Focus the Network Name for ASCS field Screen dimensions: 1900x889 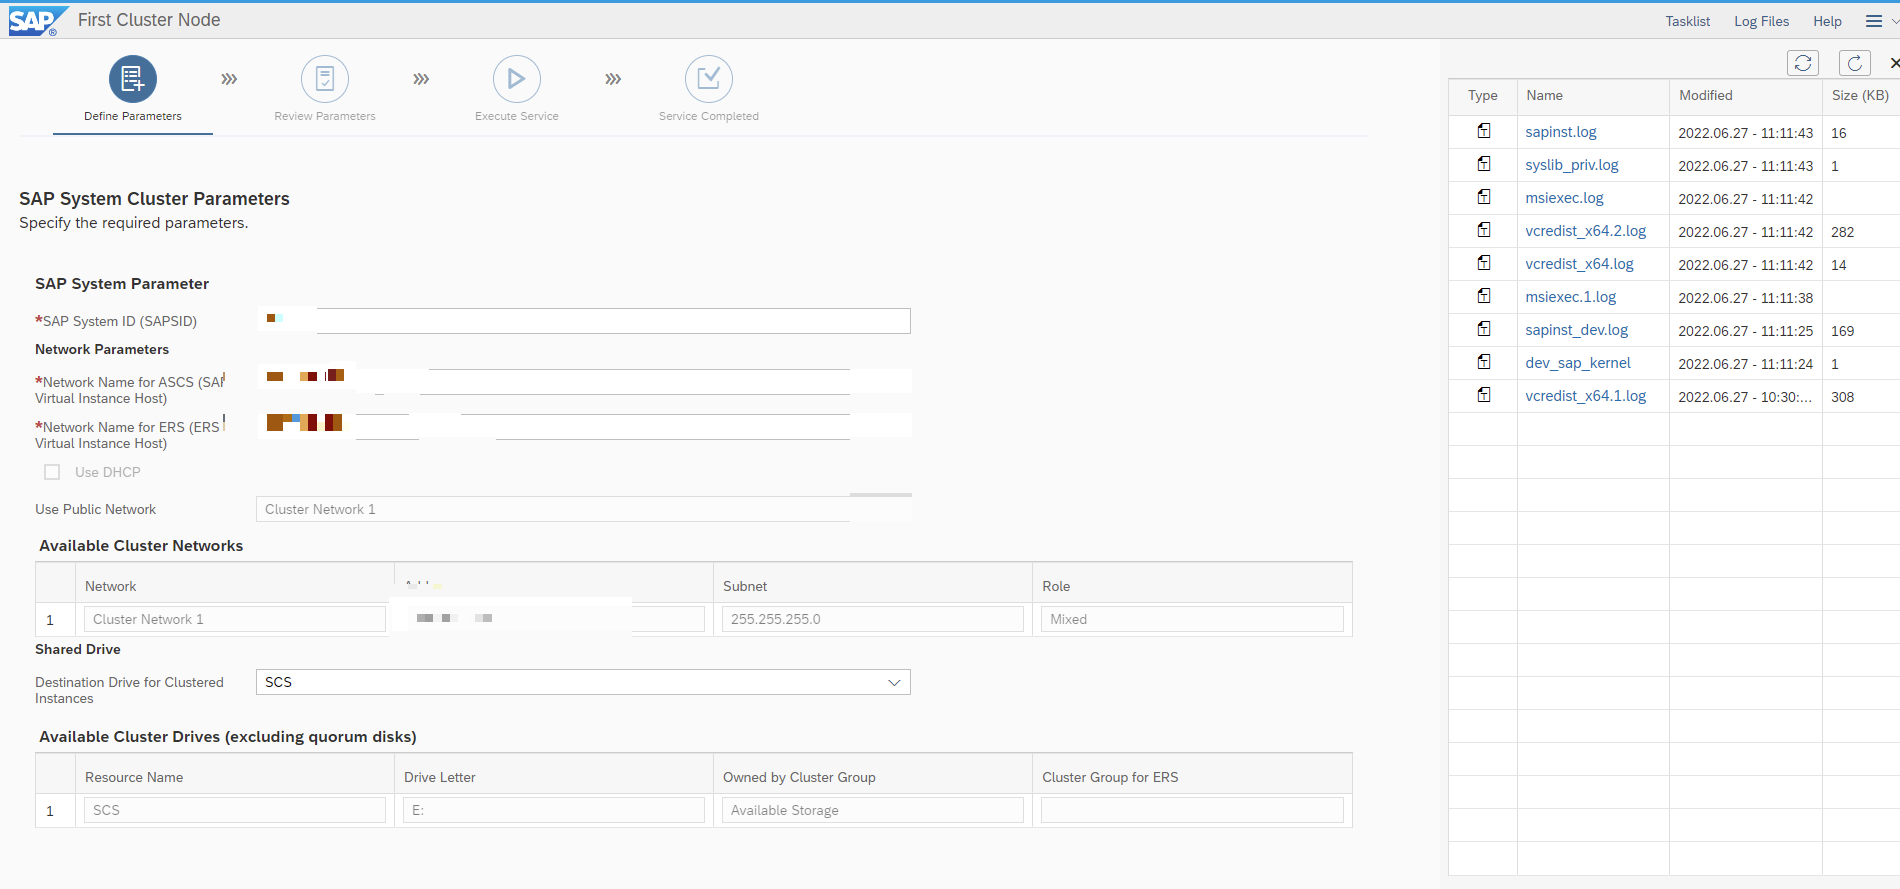(x=583, y=382)
